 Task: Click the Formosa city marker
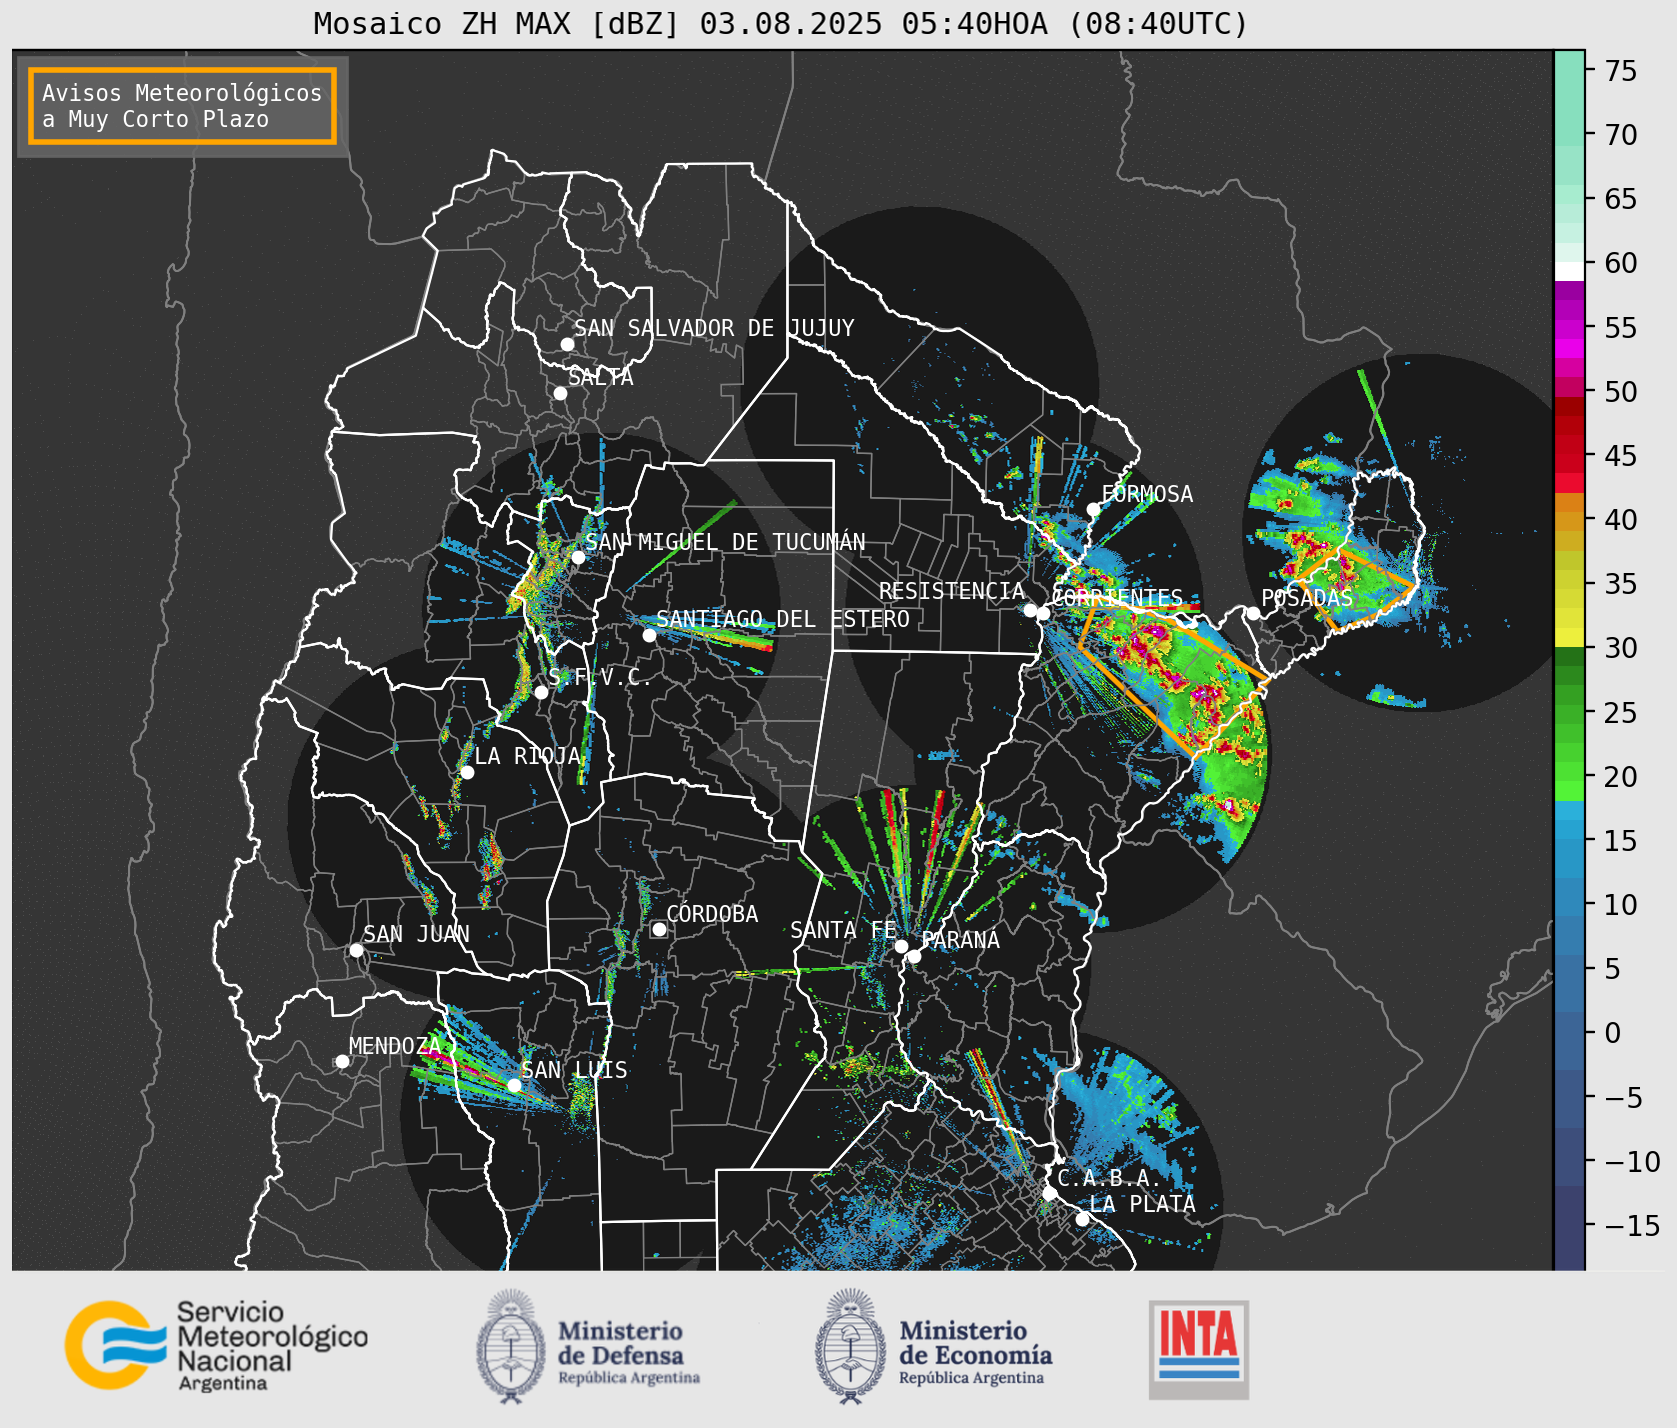[1093, 509]
